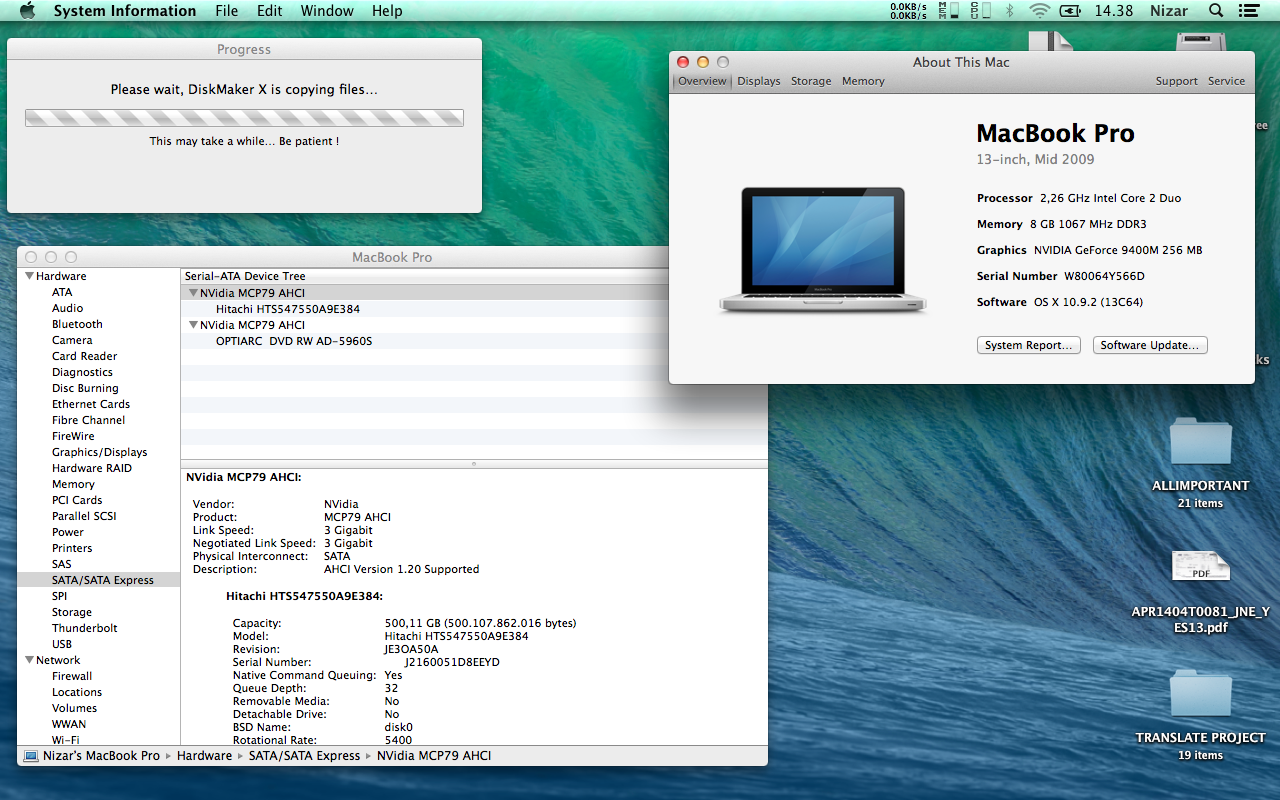Select Hitachi HTS547550A9E384 in device tree
Viewport: 1280px width, 800px height.
(288, 309)
